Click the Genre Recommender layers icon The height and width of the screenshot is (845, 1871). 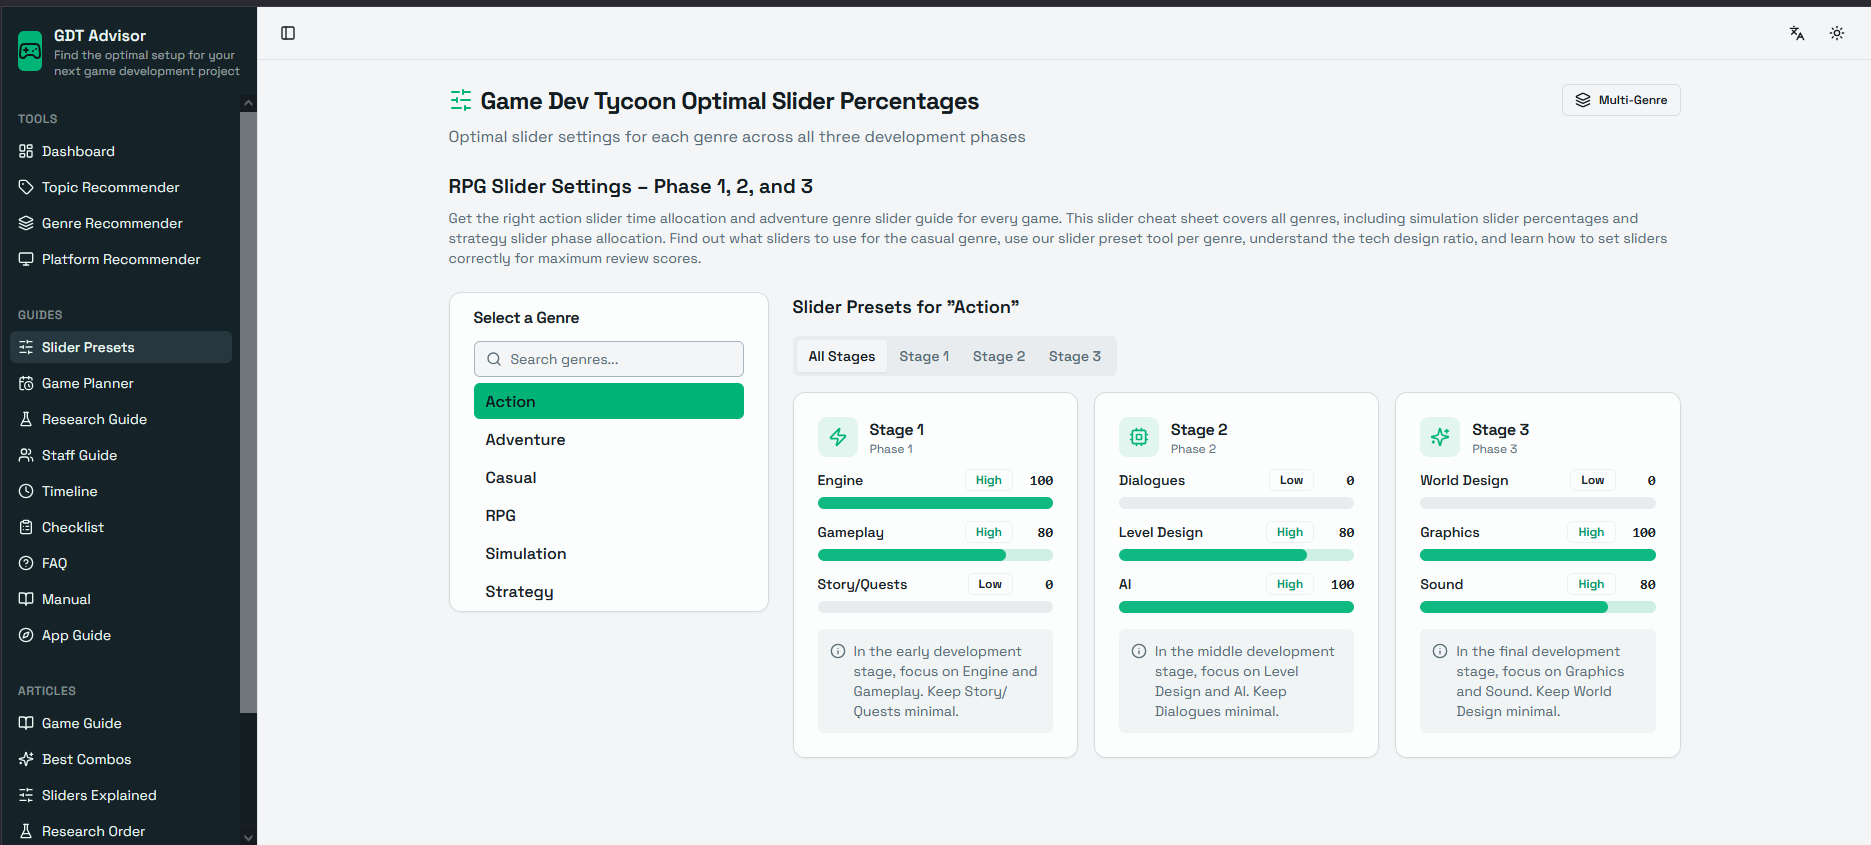[26, 223]
